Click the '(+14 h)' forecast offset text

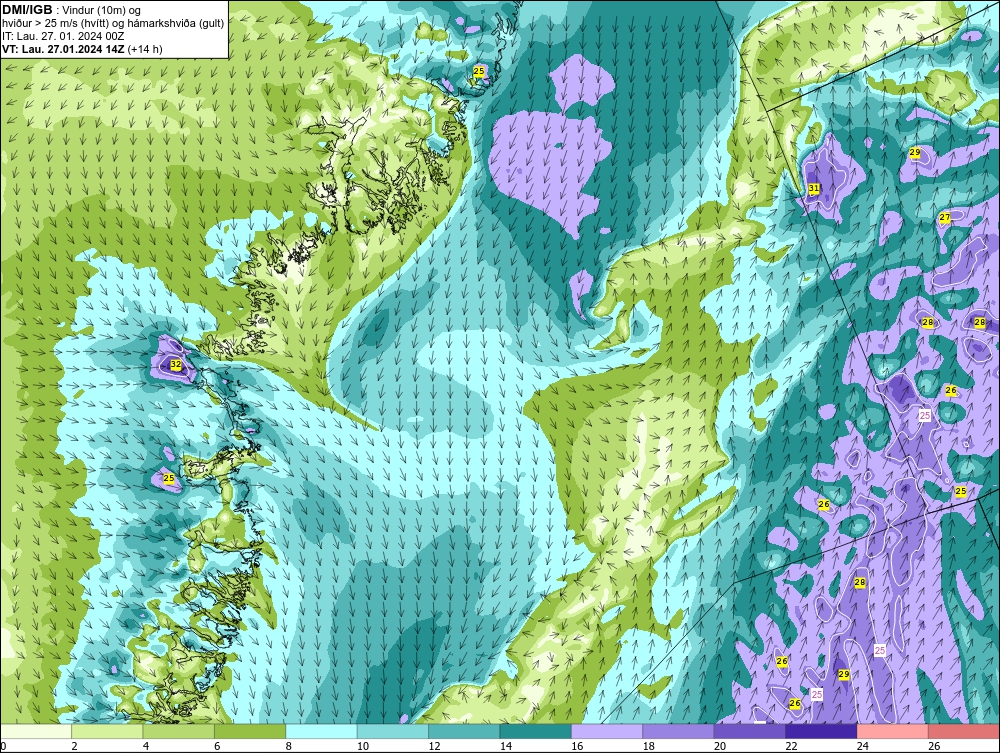(145, 49)
